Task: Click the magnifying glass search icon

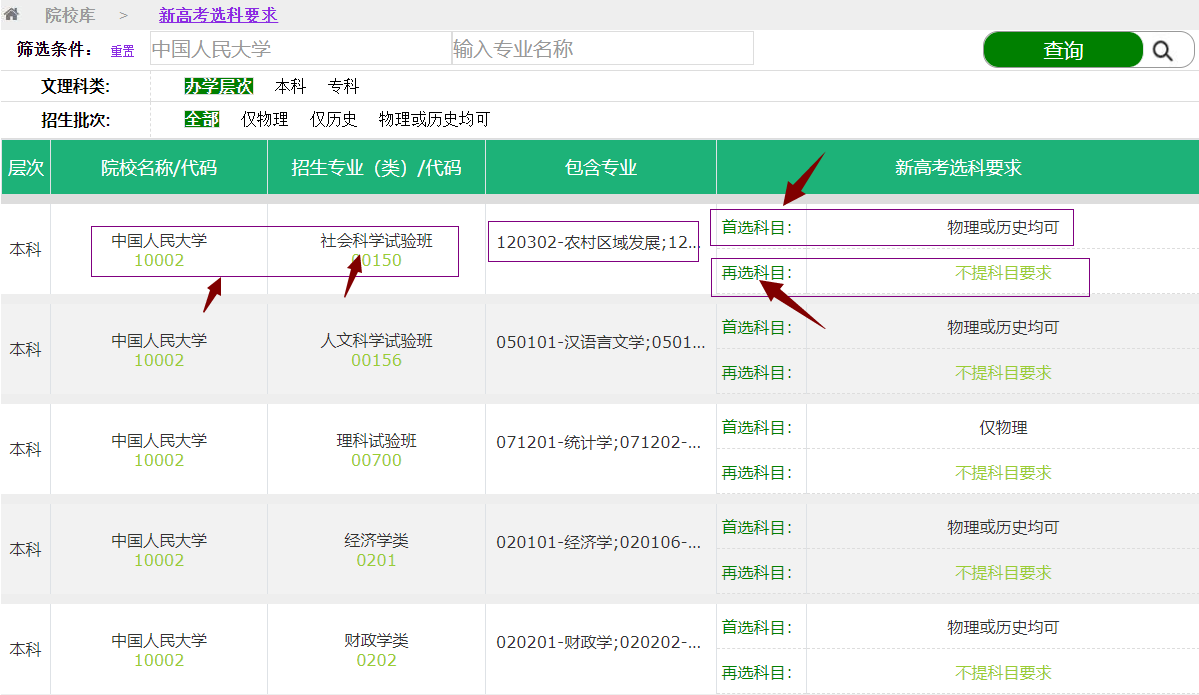Action: click(x=1161, y=50)
